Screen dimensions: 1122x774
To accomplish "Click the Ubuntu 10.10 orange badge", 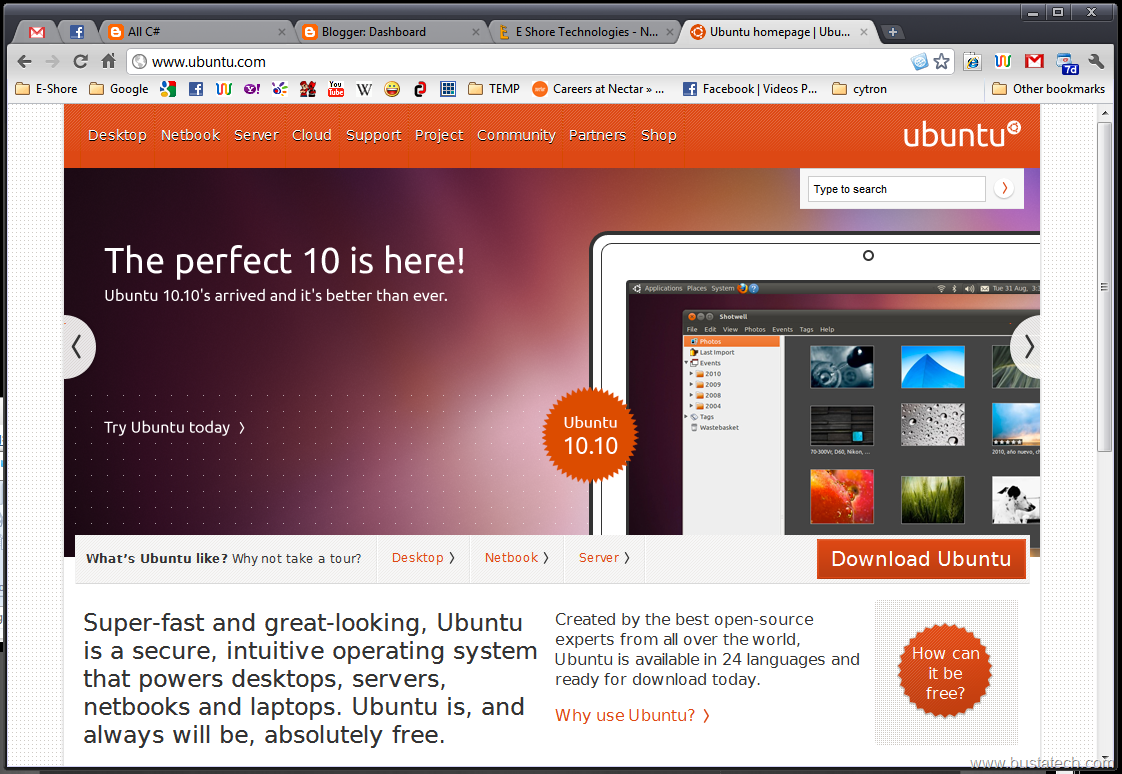I will (x=590, y=434).
